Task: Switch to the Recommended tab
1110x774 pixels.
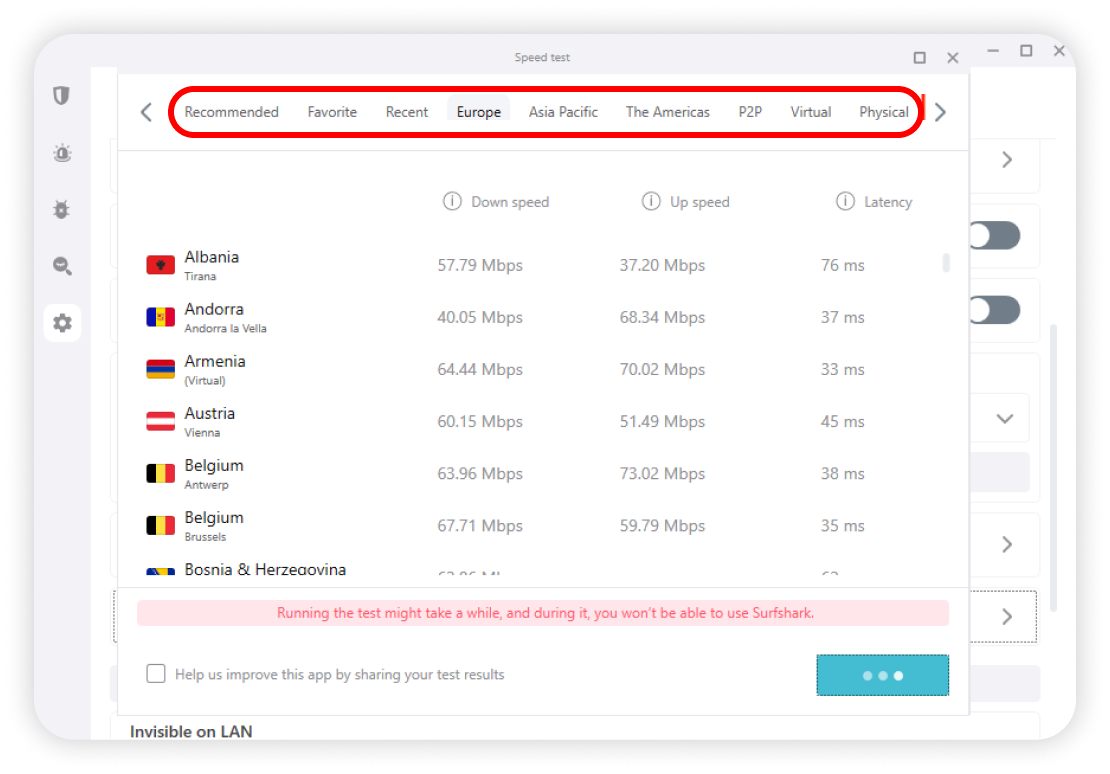Action: tap(231, 112)
